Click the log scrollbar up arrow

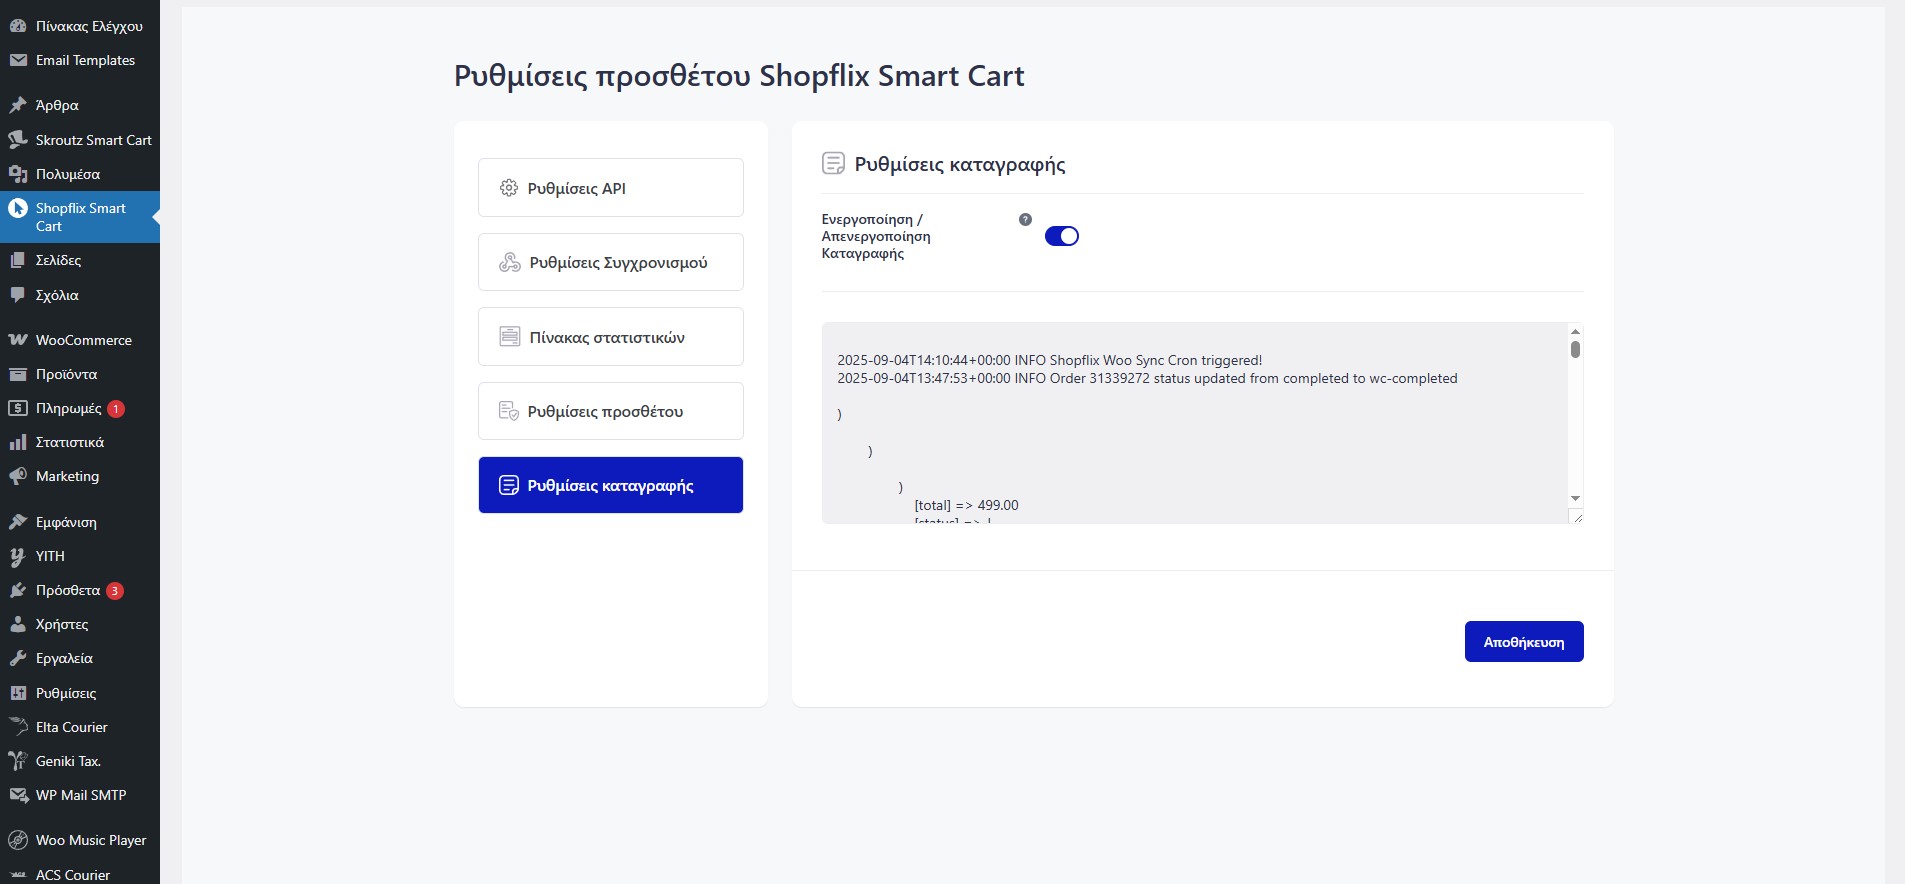1575,332
